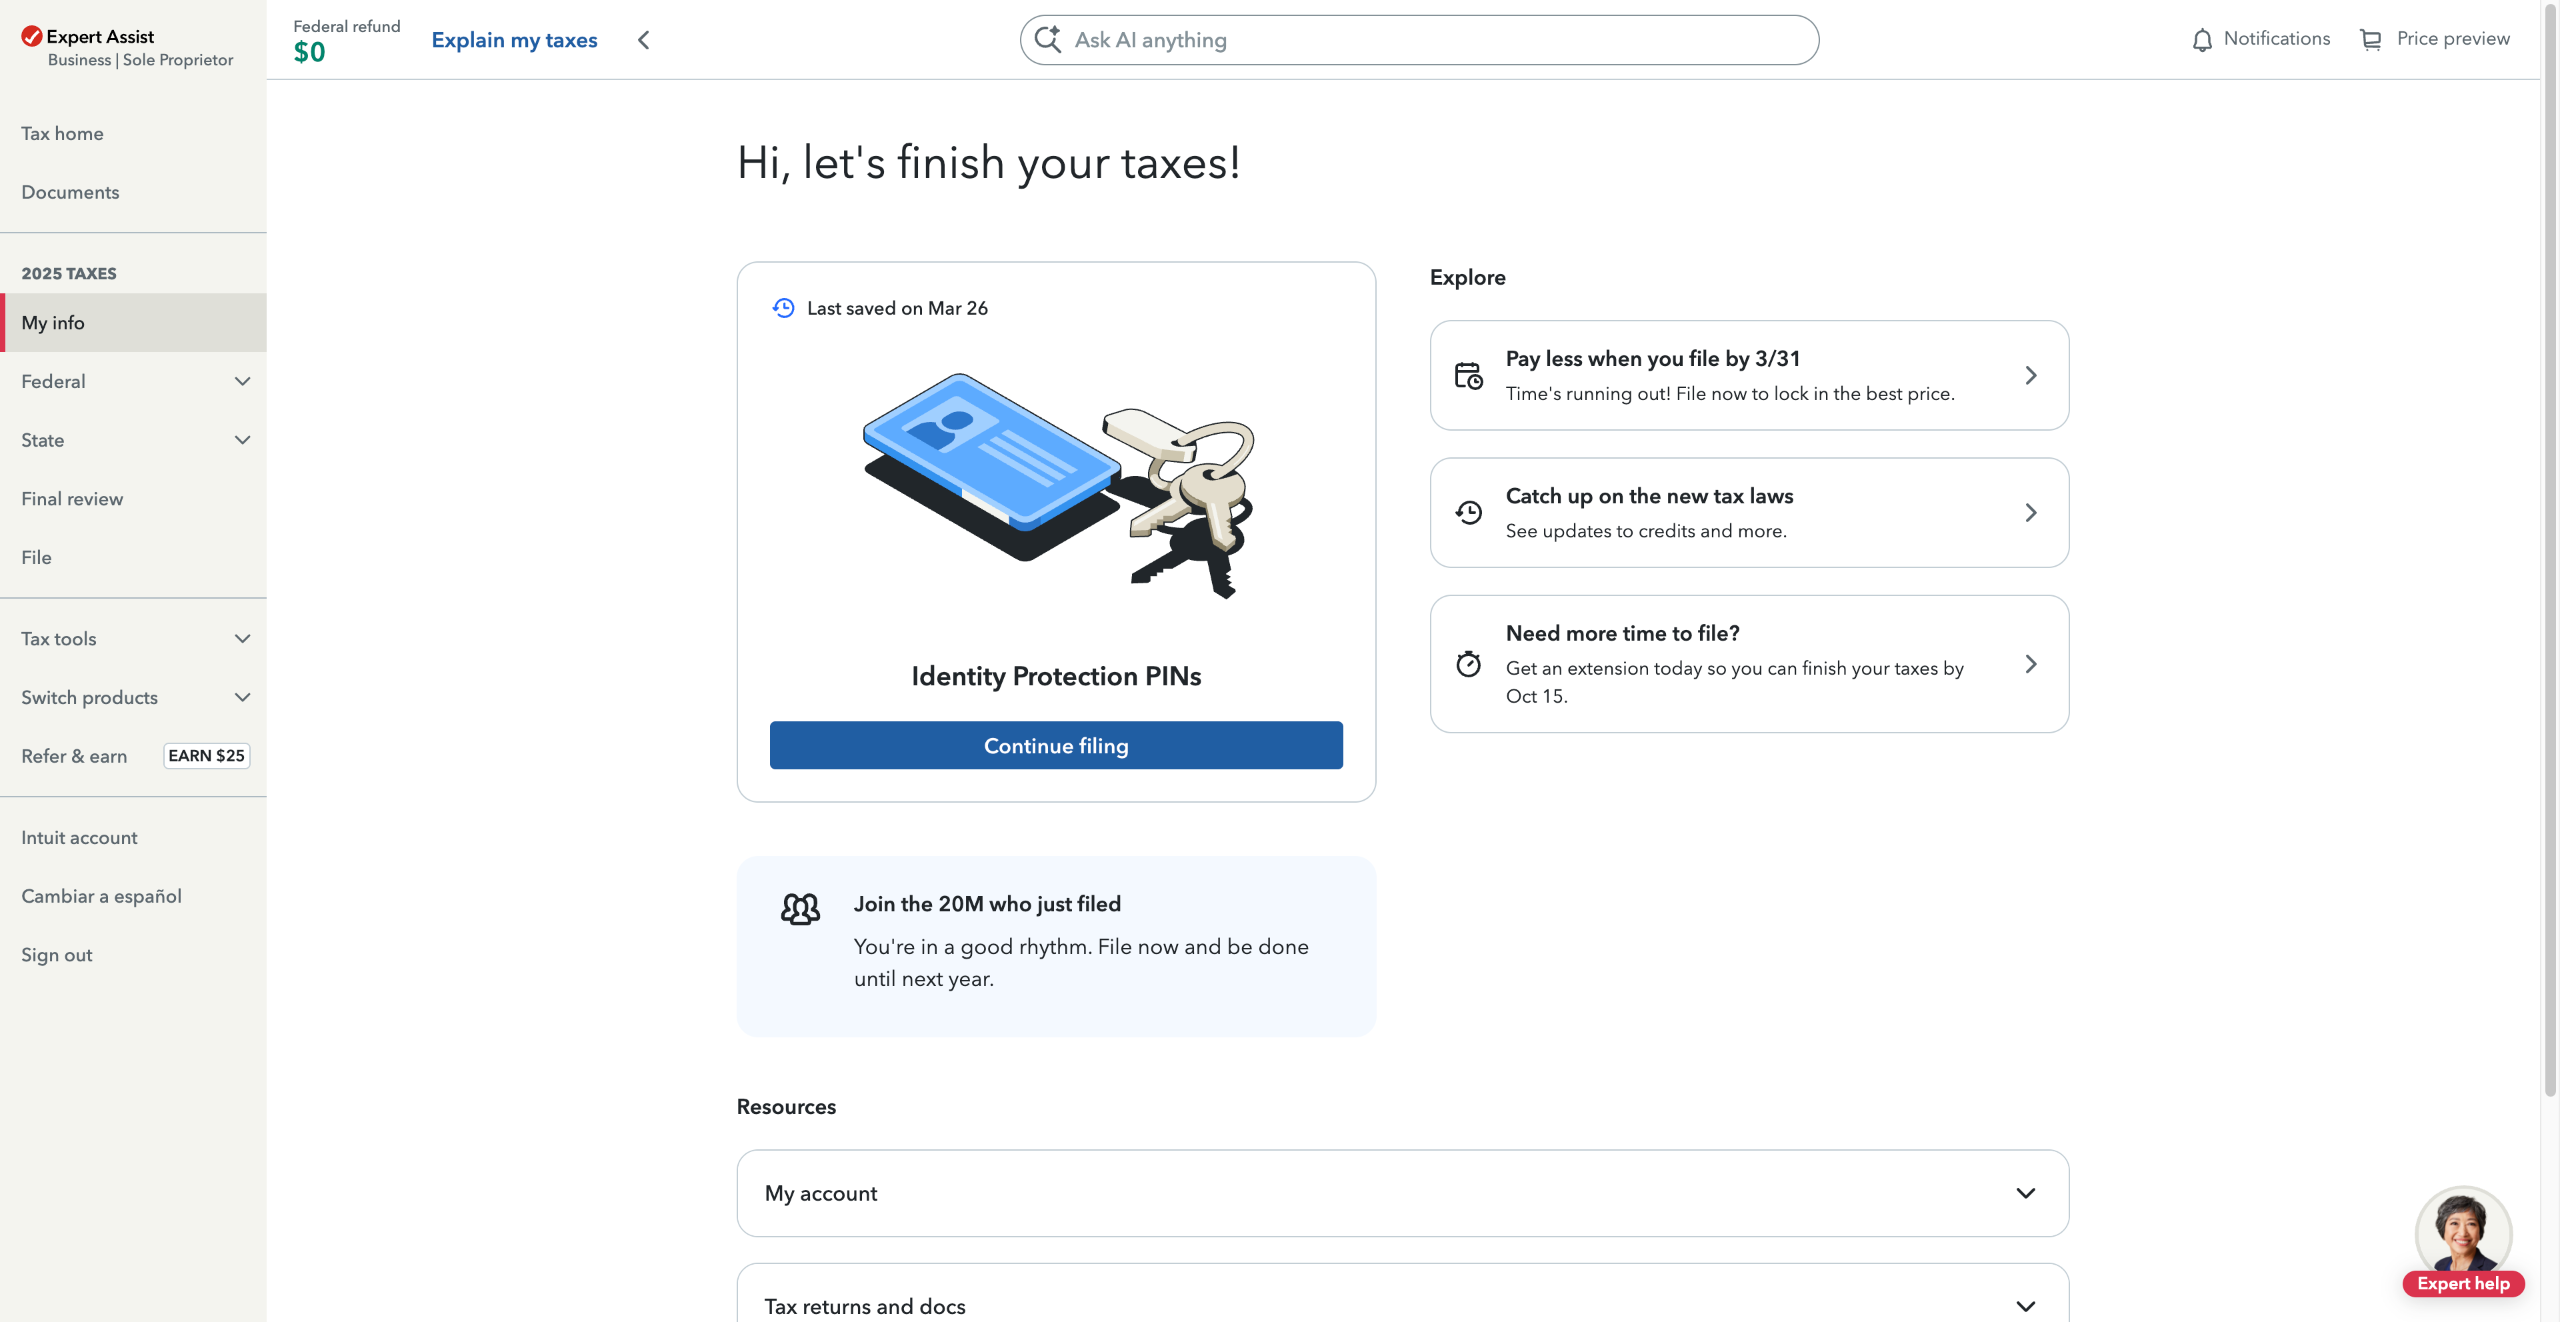Image resolution: width=2560 pixels, height=1322 pixels.
Task: Click the Continue filing button
Action: click(1056, 745)
